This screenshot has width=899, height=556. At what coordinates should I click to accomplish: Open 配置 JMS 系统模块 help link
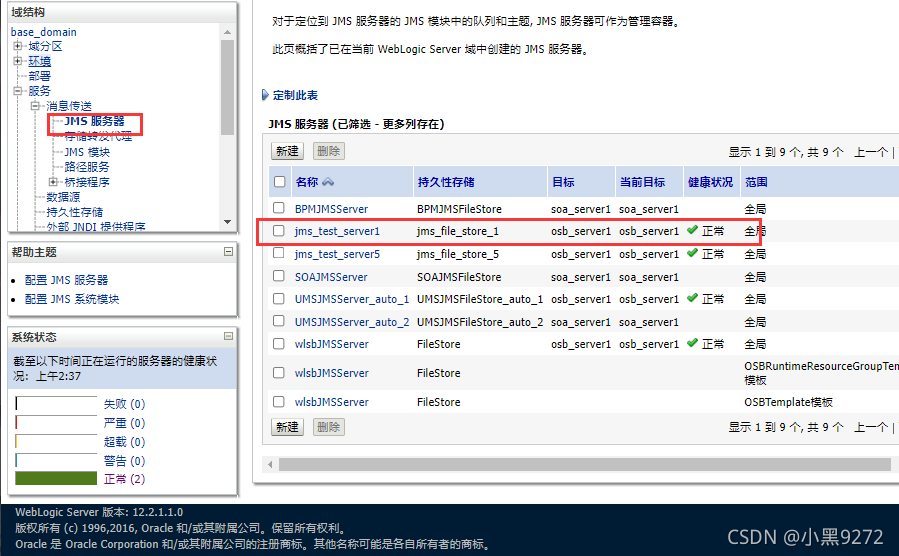72,299
